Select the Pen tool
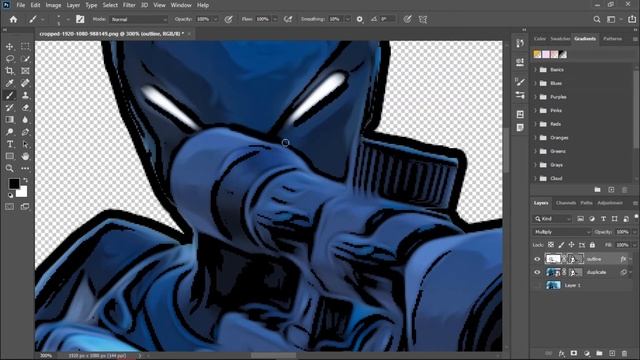 (x=25, y=132)
